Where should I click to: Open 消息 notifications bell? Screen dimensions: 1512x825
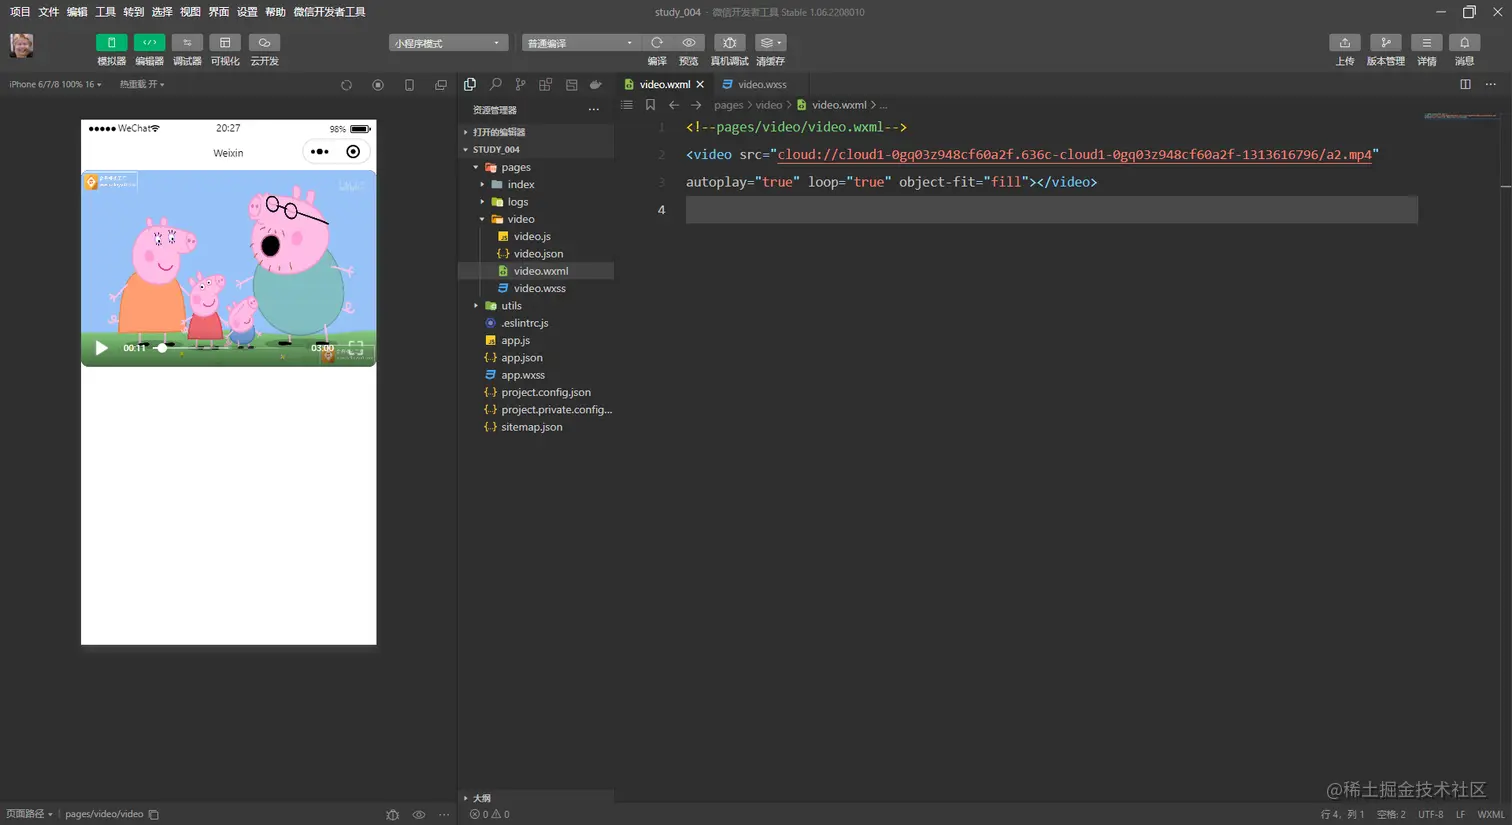pos(1464,43)
